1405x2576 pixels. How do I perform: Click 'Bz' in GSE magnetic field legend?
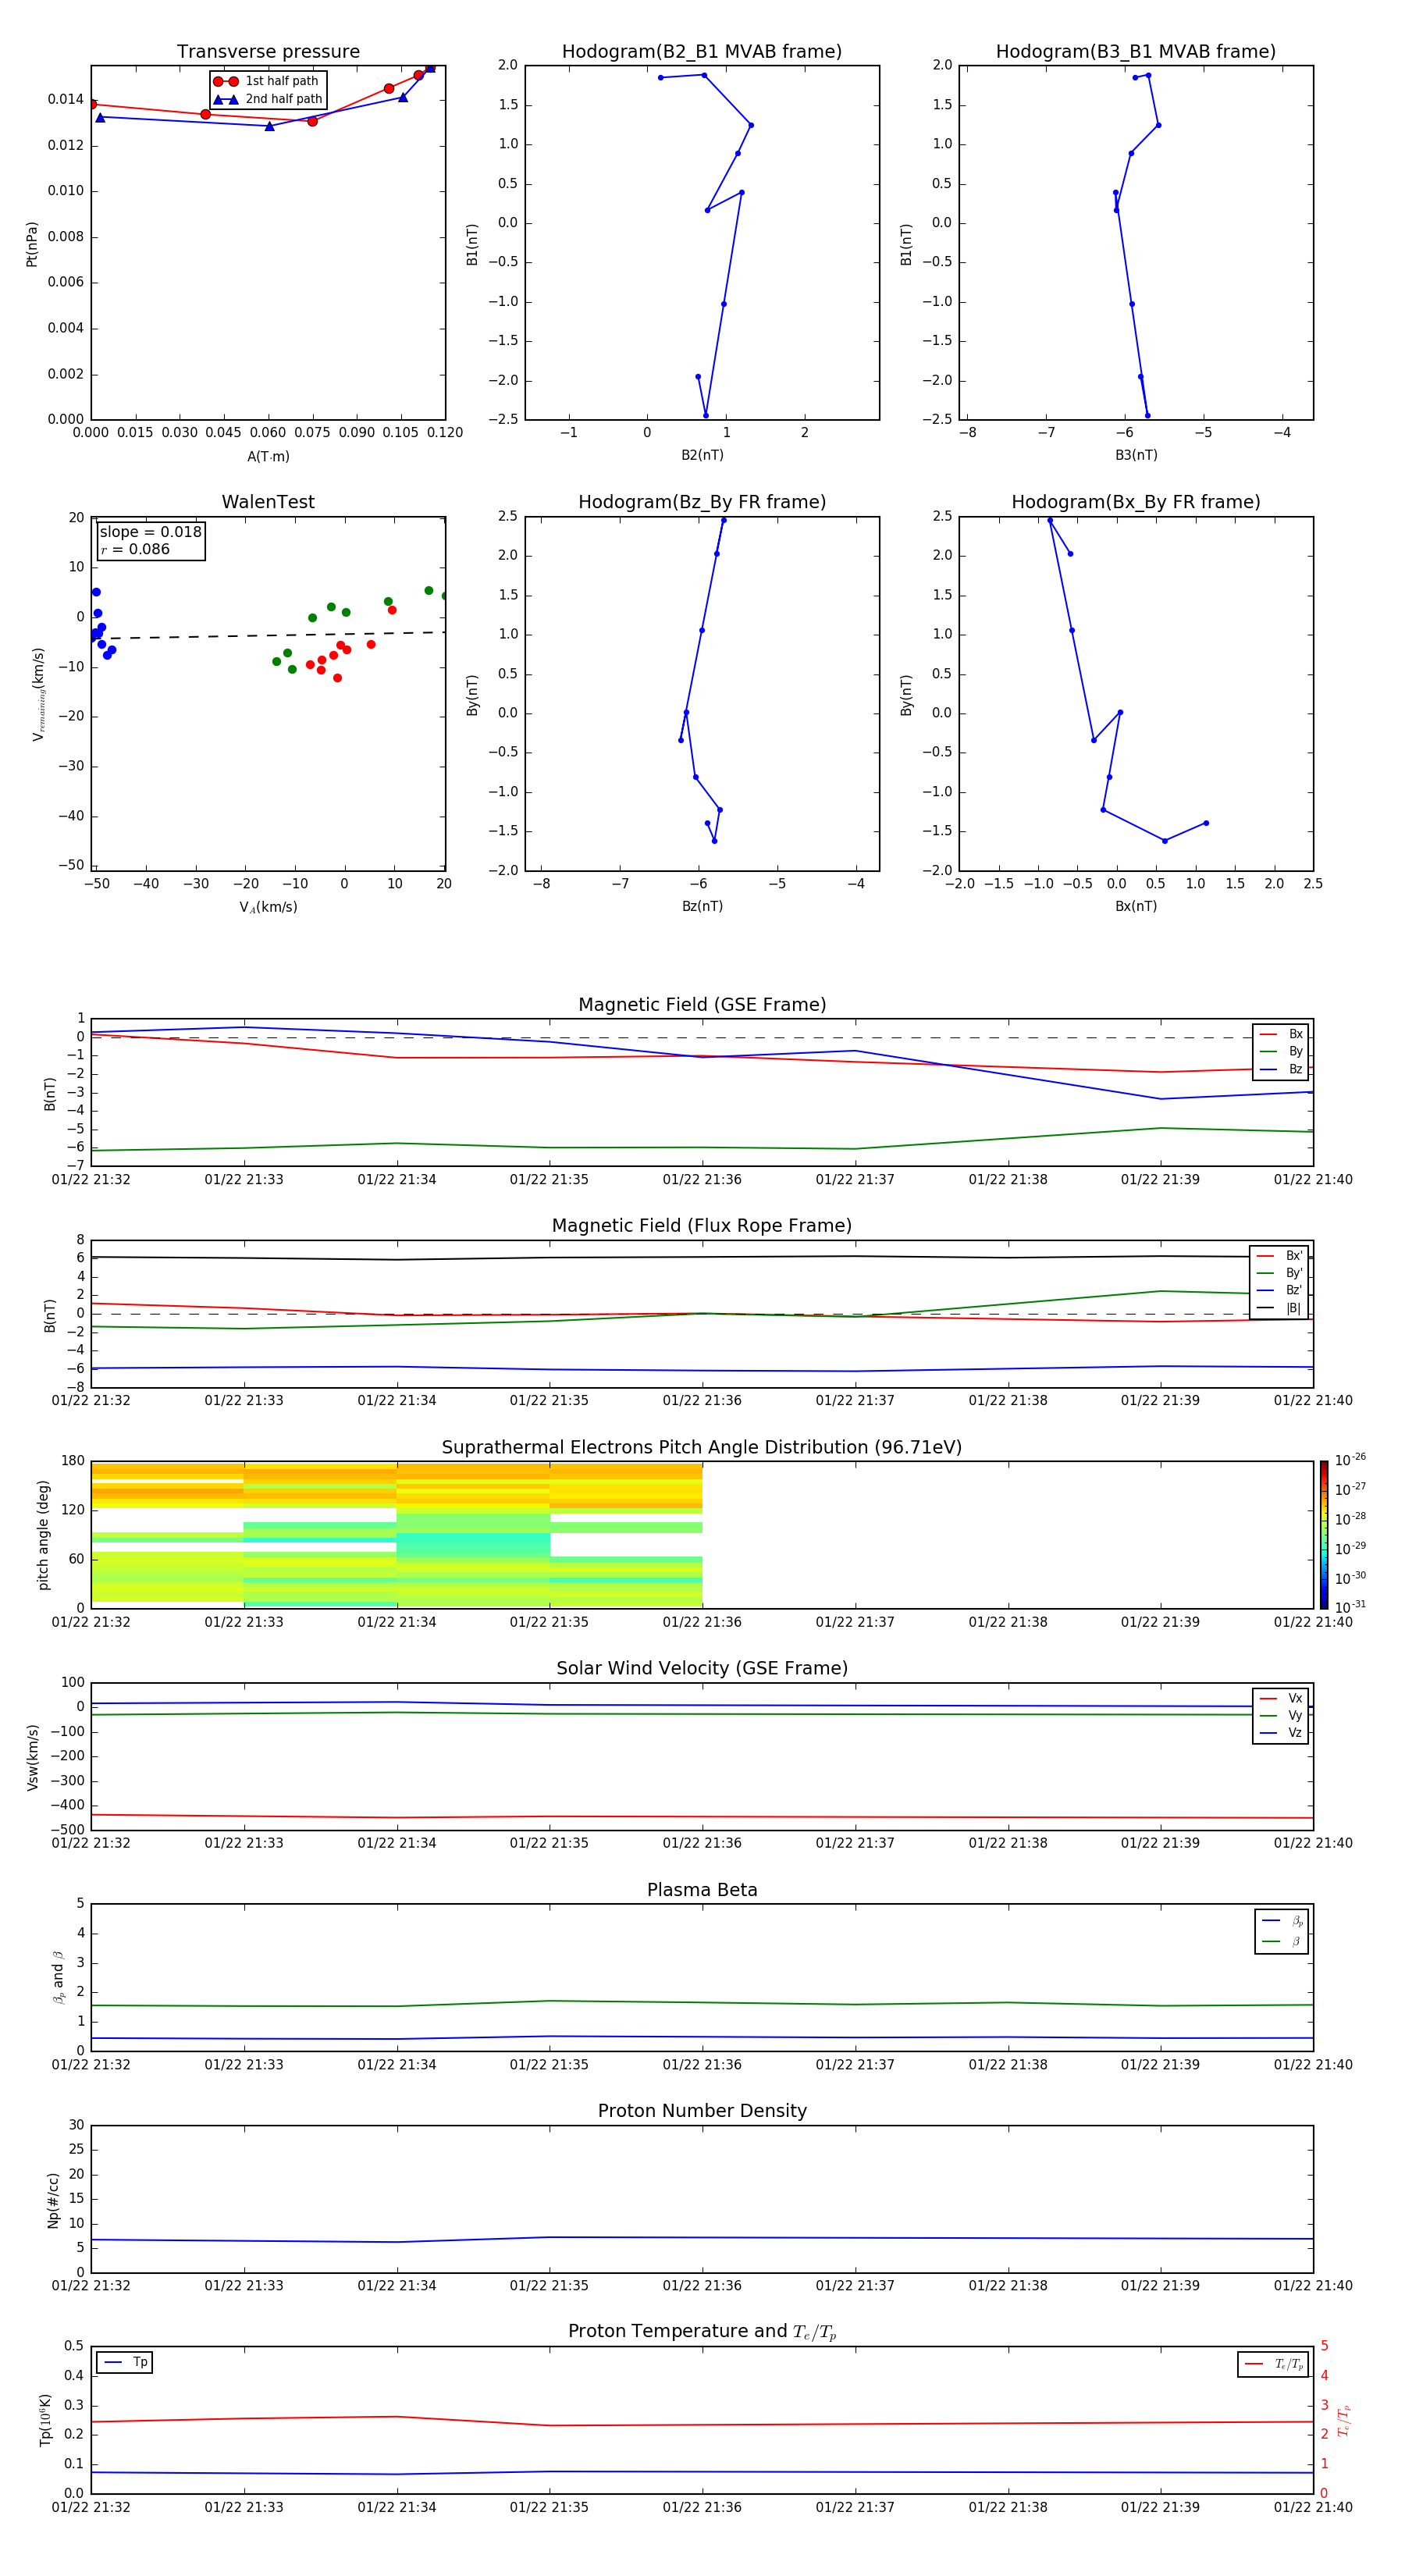point(1295,1069)
